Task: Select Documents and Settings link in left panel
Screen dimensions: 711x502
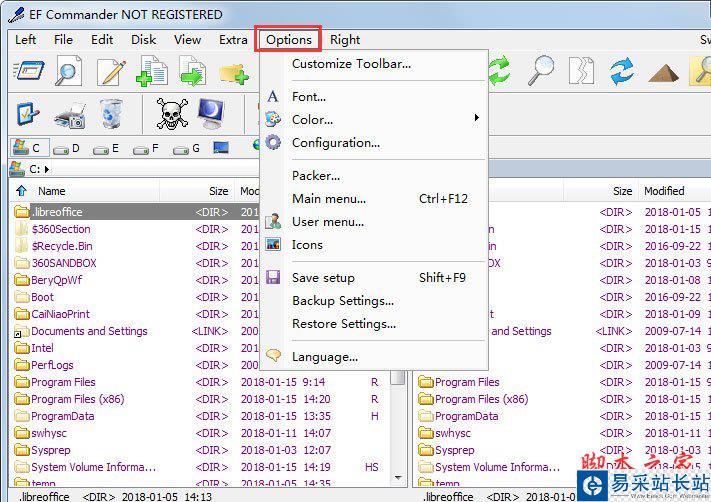Action: pyautogui.click(x=89, y=331)
